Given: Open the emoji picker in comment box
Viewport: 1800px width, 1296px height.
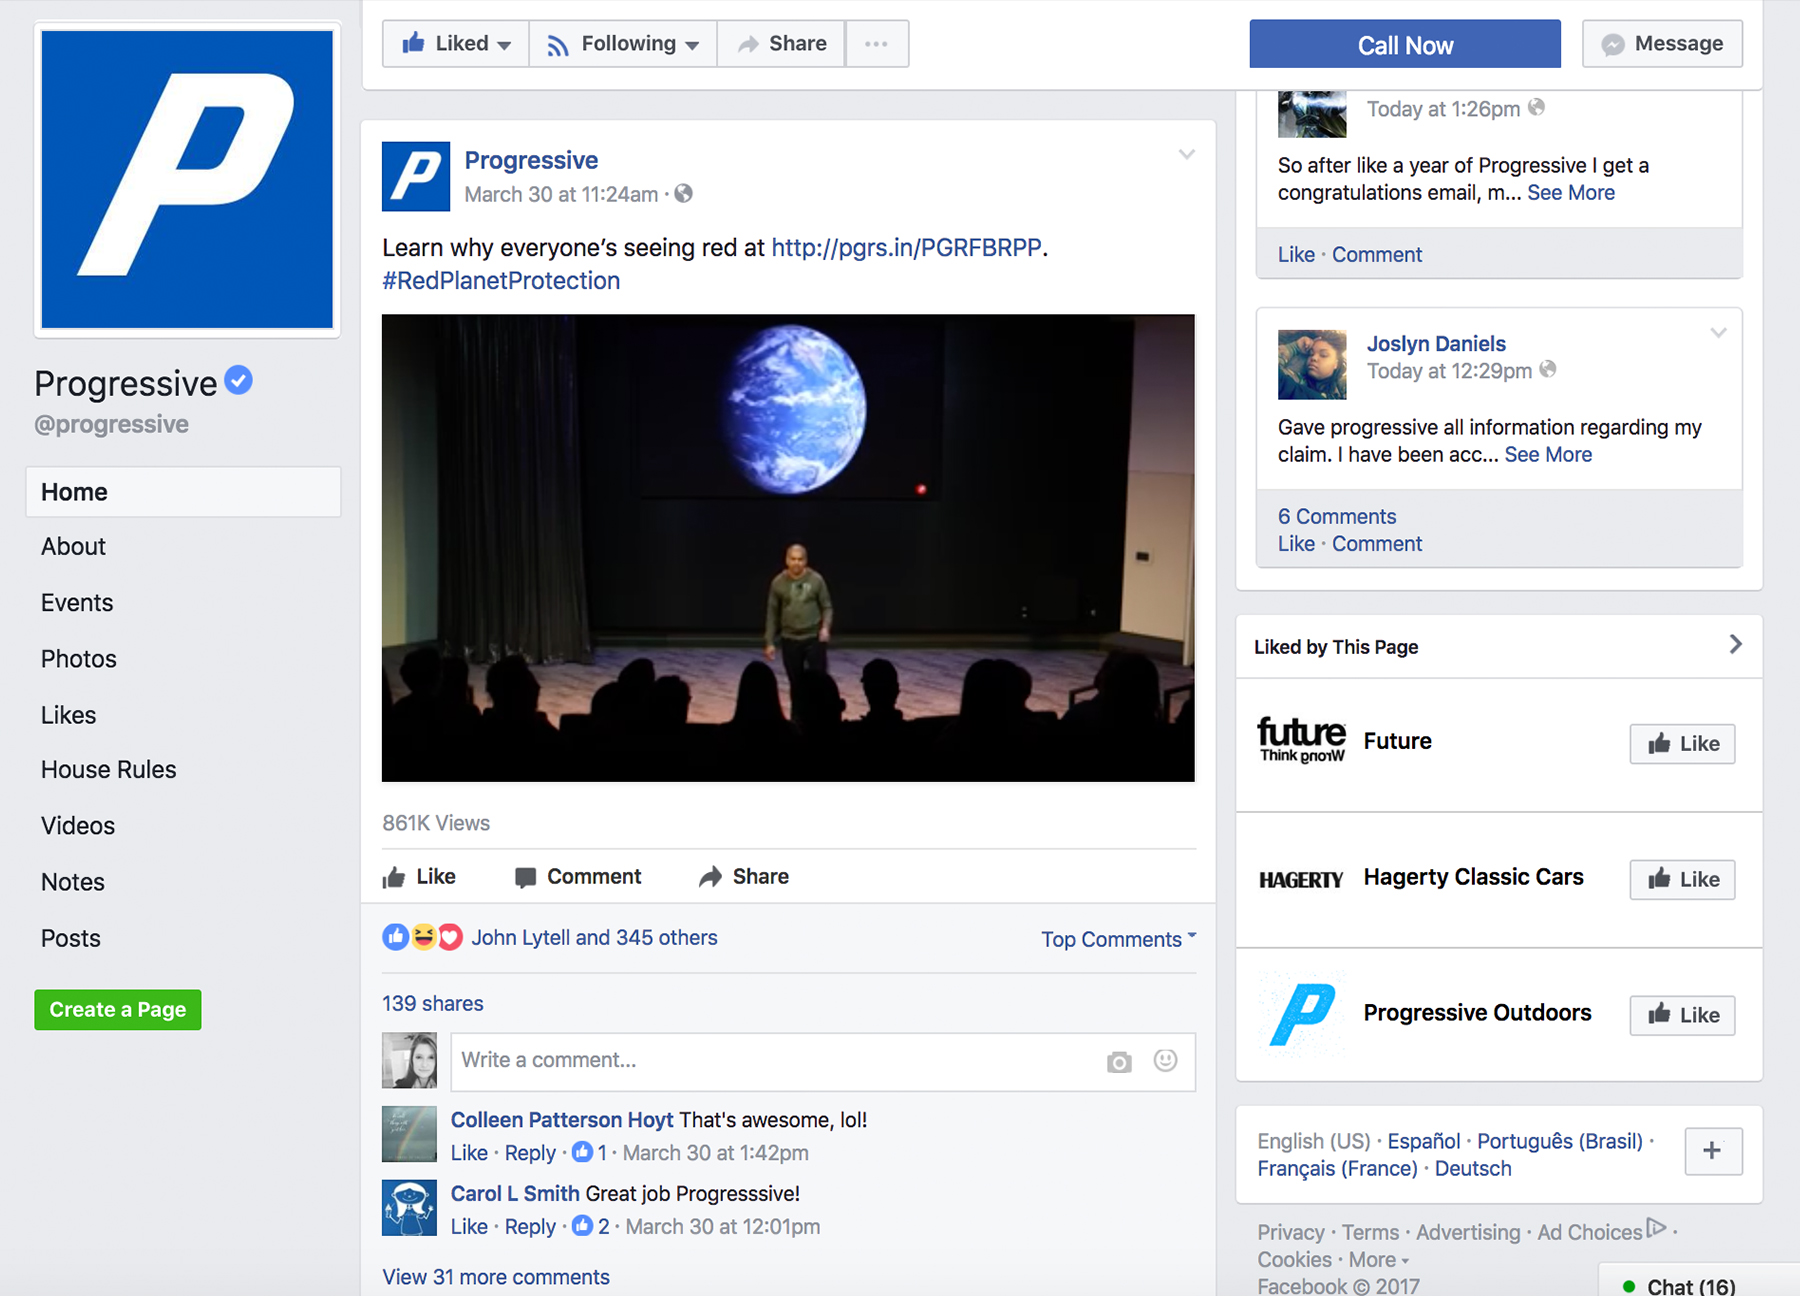Looking at the screenshot, I should click(1166, 1061).
